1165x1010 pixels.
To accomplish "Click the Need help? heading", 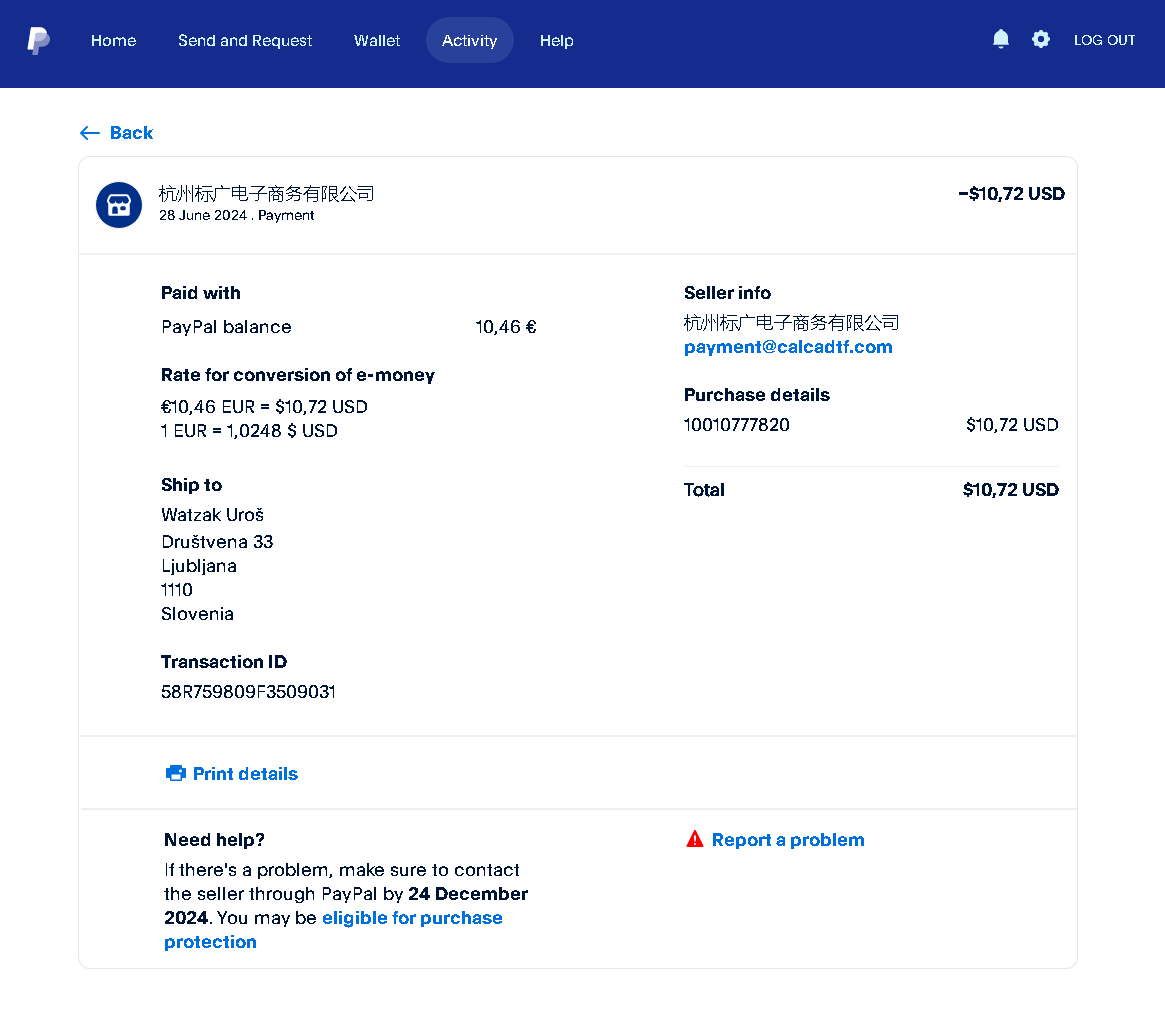I will point(214,840).
